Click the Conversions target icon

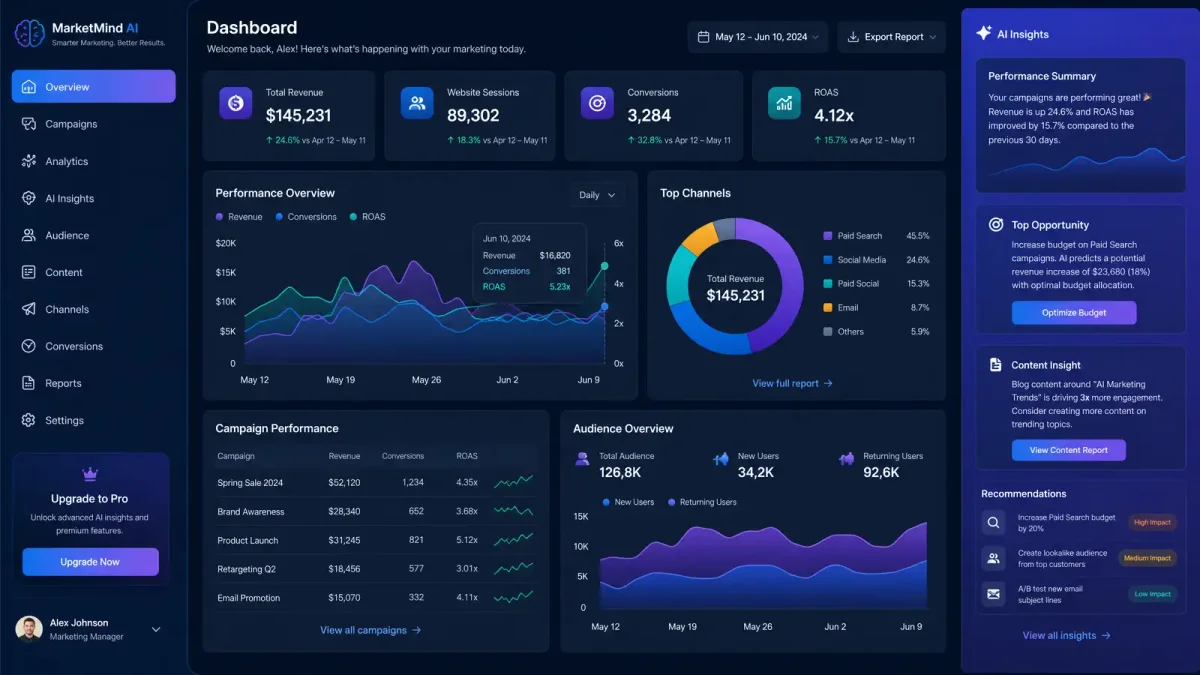click(597, 103)
